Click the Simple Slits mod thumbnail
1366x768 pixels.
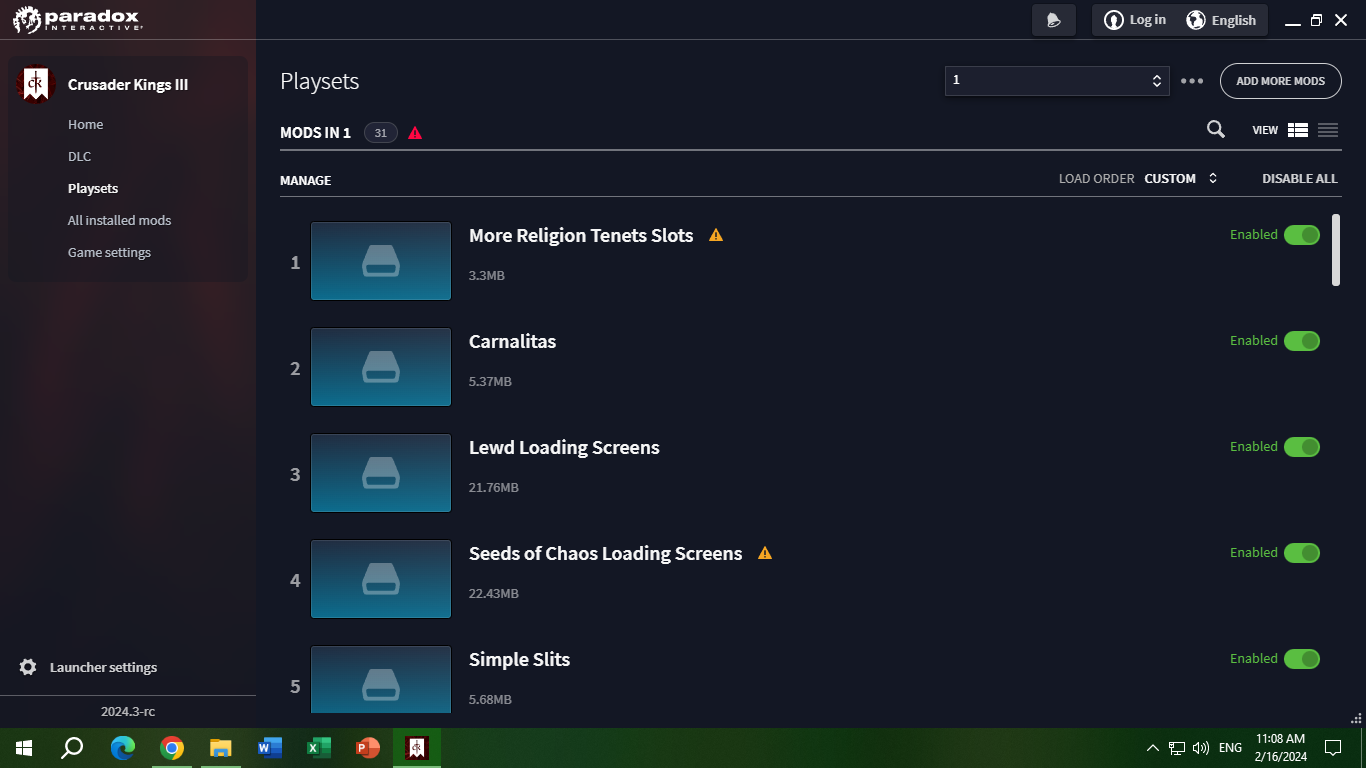[x=381, y=680]
